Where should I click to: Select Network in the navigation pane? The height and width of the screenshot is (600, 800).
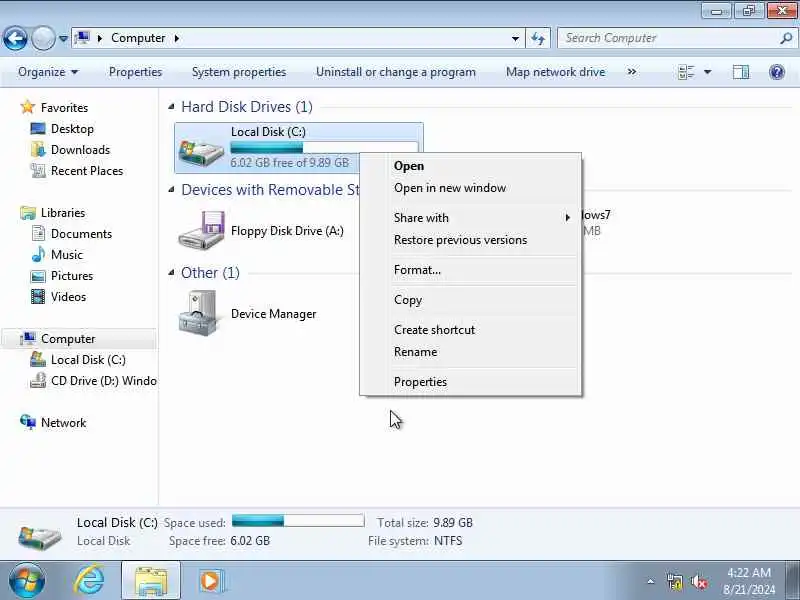pos(63,422)
